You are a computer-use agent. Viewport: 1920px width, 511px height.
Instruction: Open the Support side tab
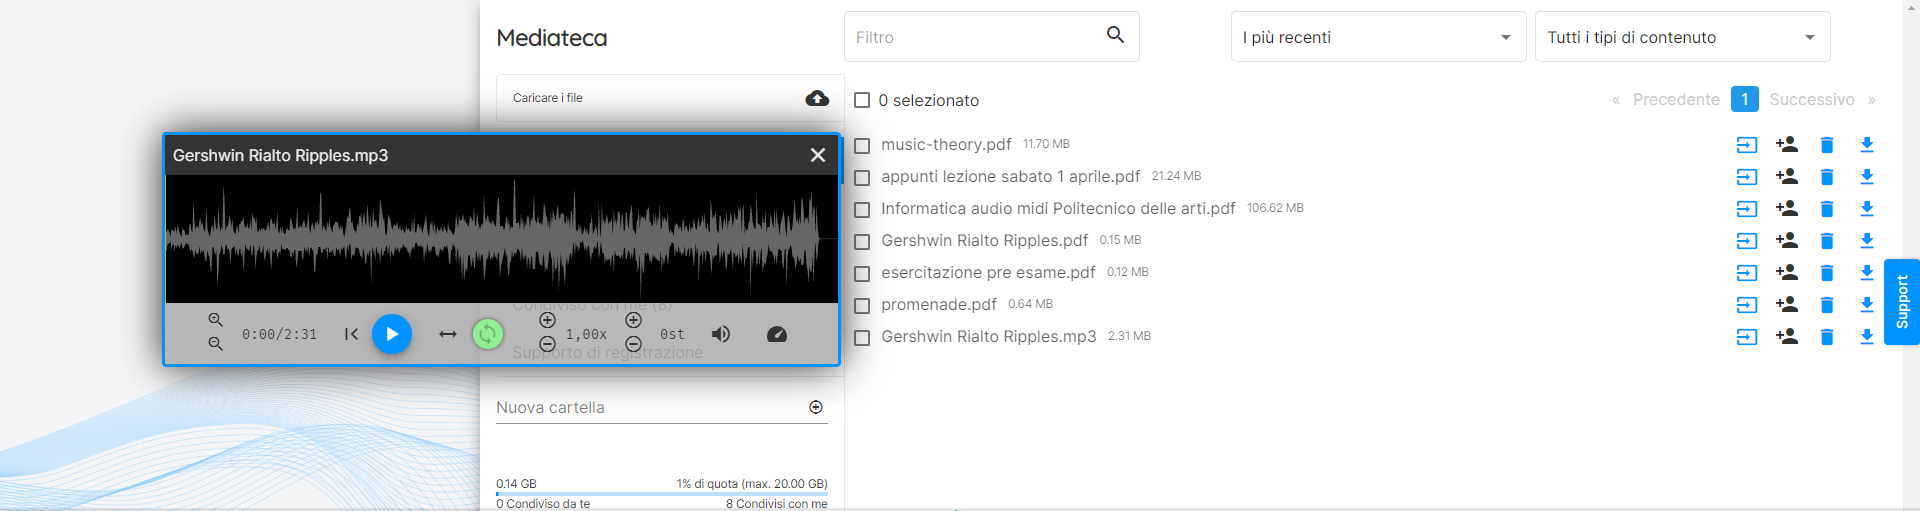(1901, 302)
